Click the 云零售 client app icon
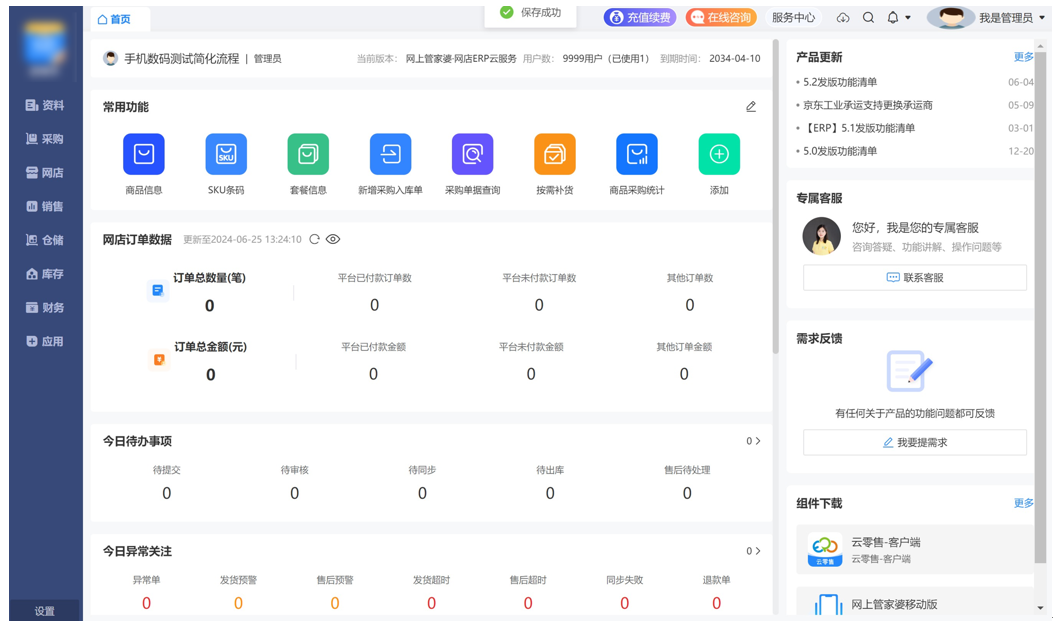The width and height of the screenshot is (1053, 631). click(825, 550)
